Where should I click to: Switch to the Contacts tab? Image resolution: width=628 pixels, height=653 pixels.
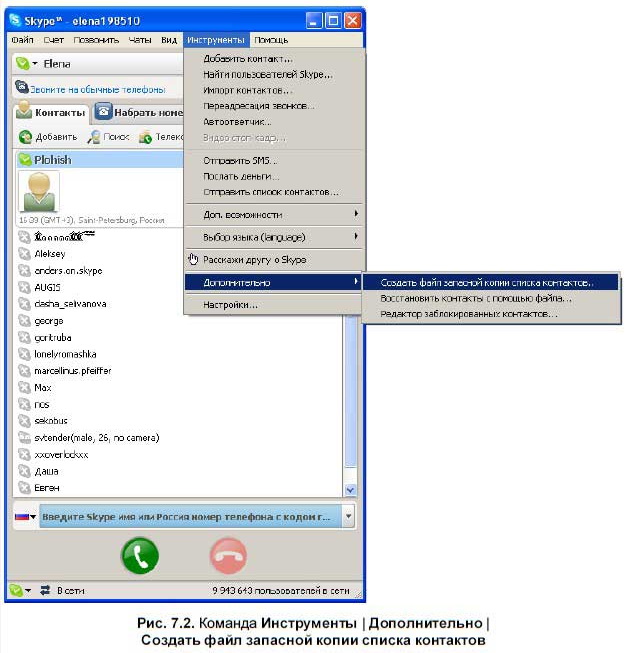click(x=50, y=112)
